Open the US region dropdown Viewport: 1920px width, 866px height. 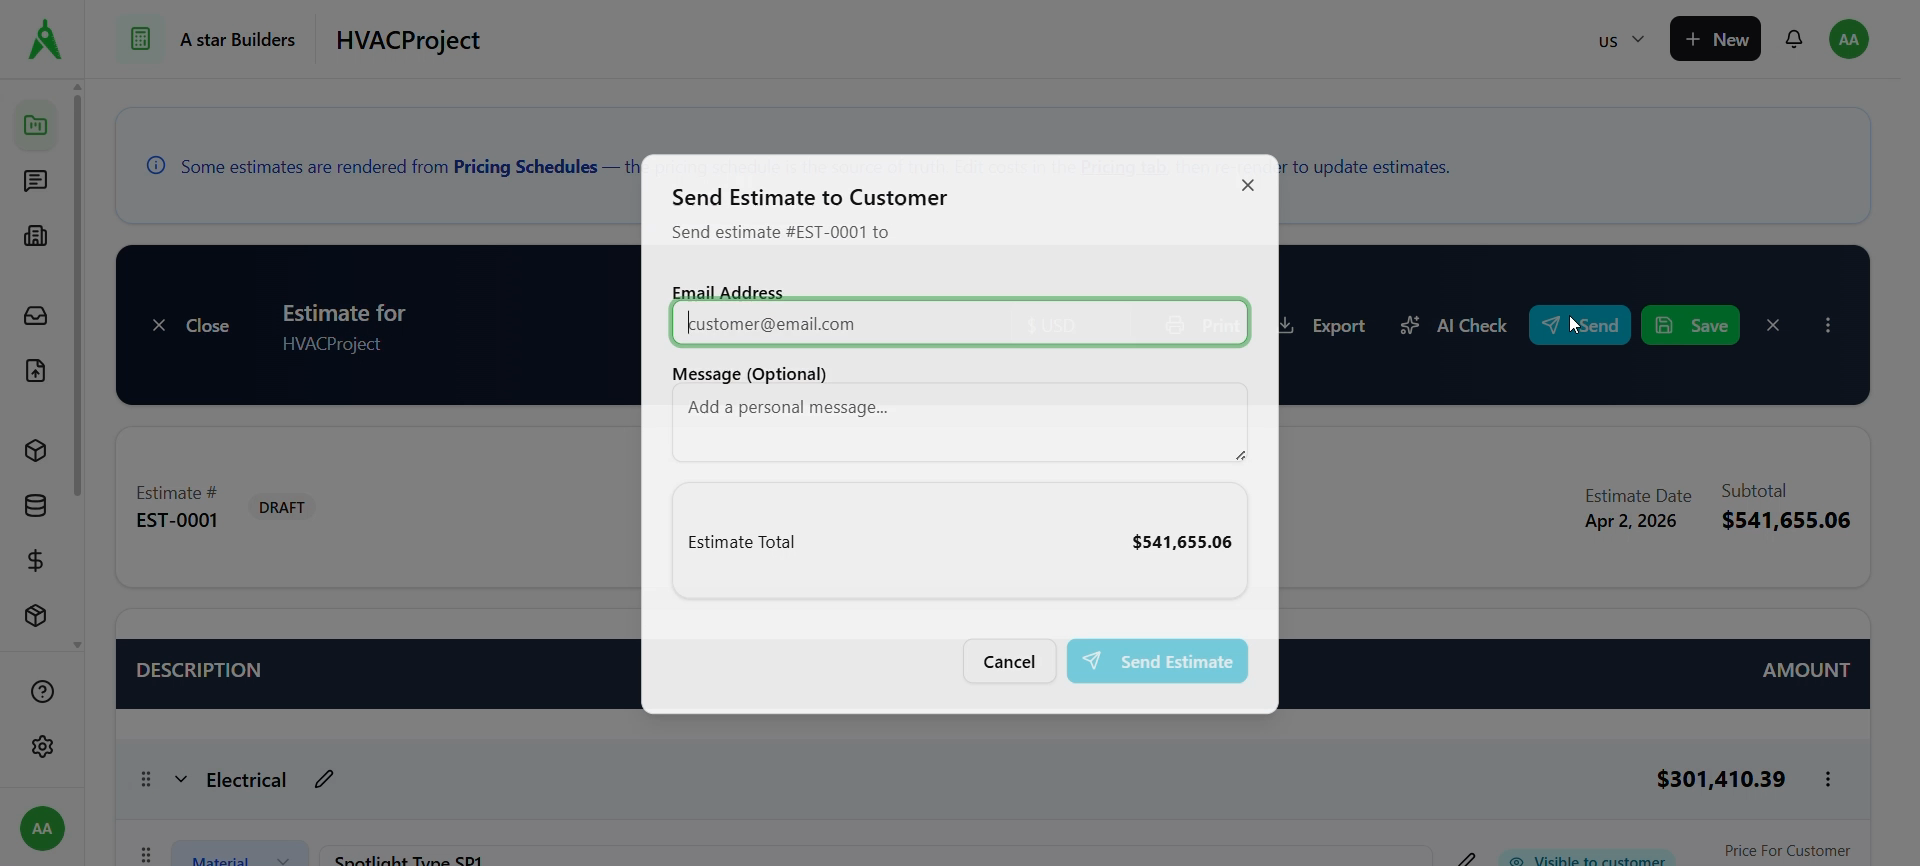(x=1620, y=40)
